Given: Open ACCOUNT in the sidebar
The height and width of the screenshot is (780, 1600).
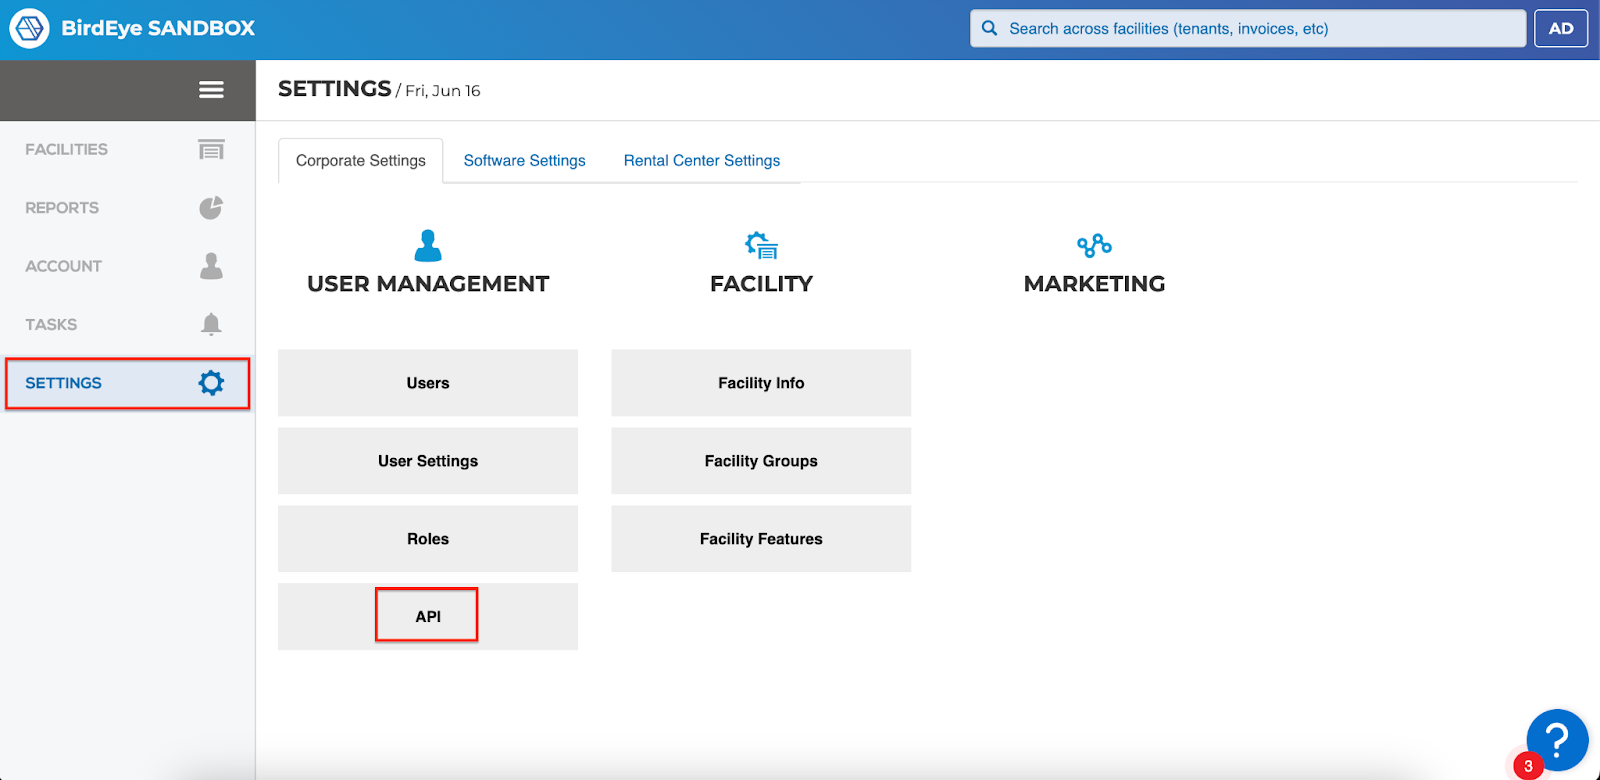Looking at the screenshot, I should (127, 266).
